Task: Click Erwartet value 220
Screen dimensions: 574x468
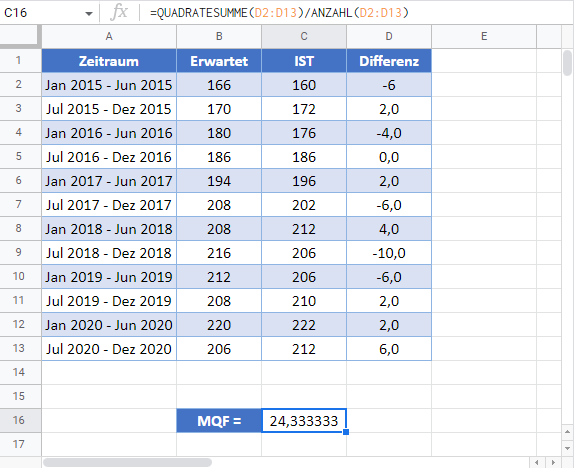Action: [219, 325]
